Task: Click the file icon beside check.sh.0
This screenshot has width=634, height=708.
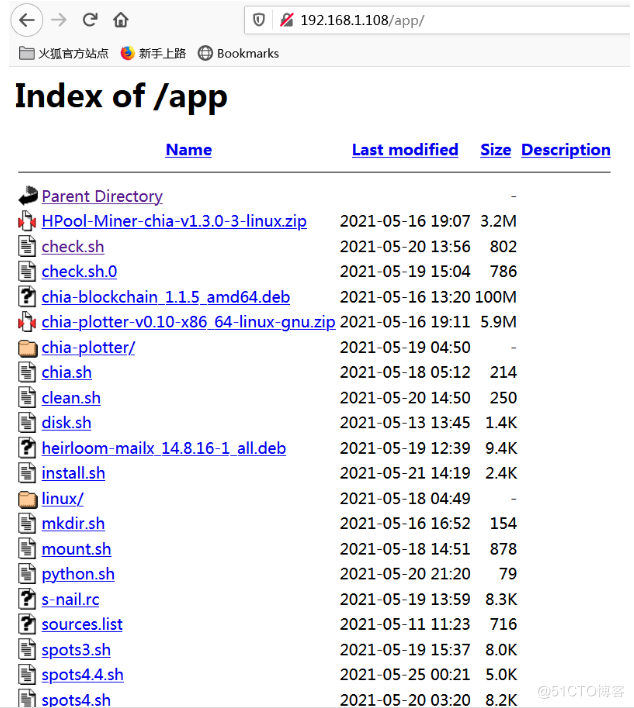Action: click(x=27, y=271)
